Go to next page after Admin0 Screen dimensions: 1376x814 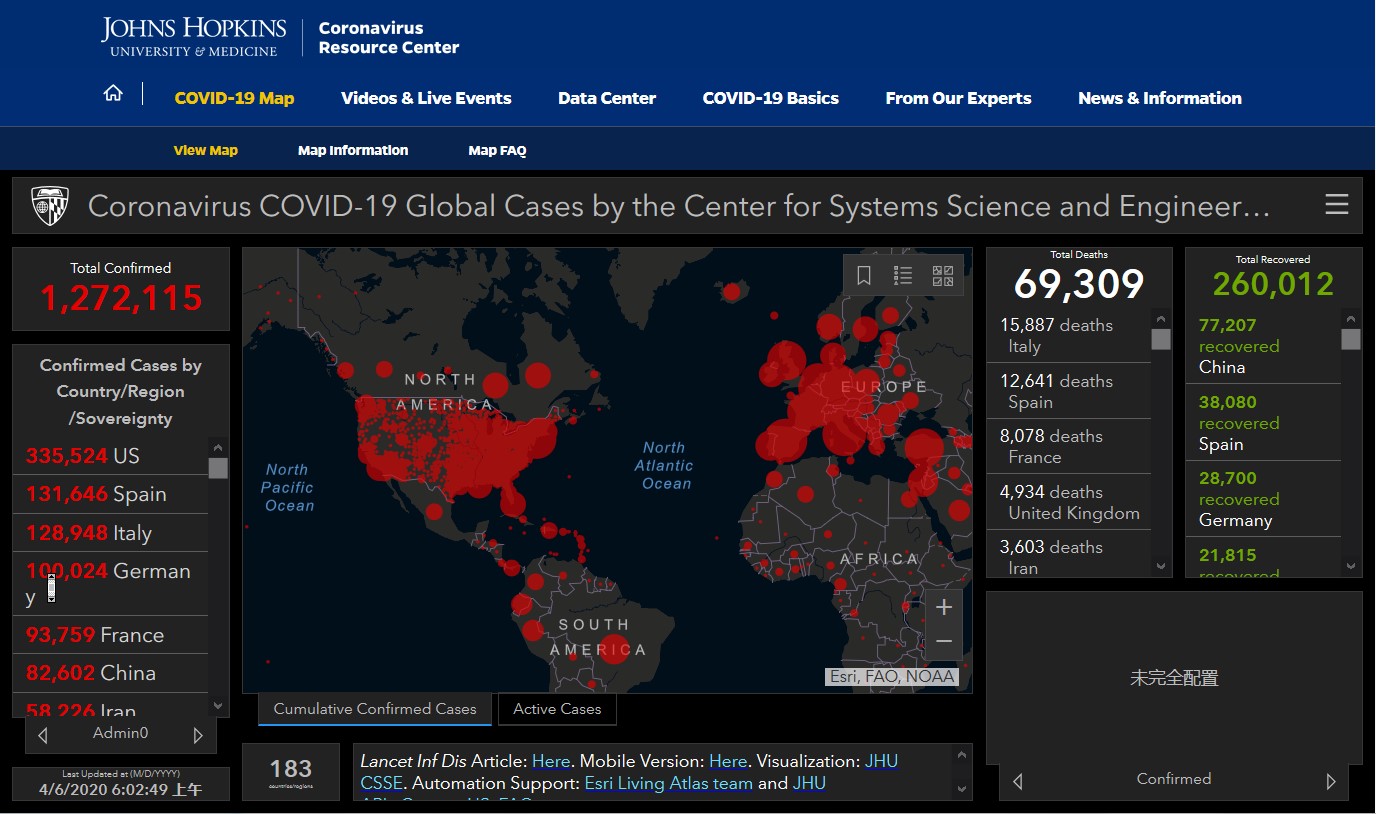pyautogui.click(x=198, y=735)
